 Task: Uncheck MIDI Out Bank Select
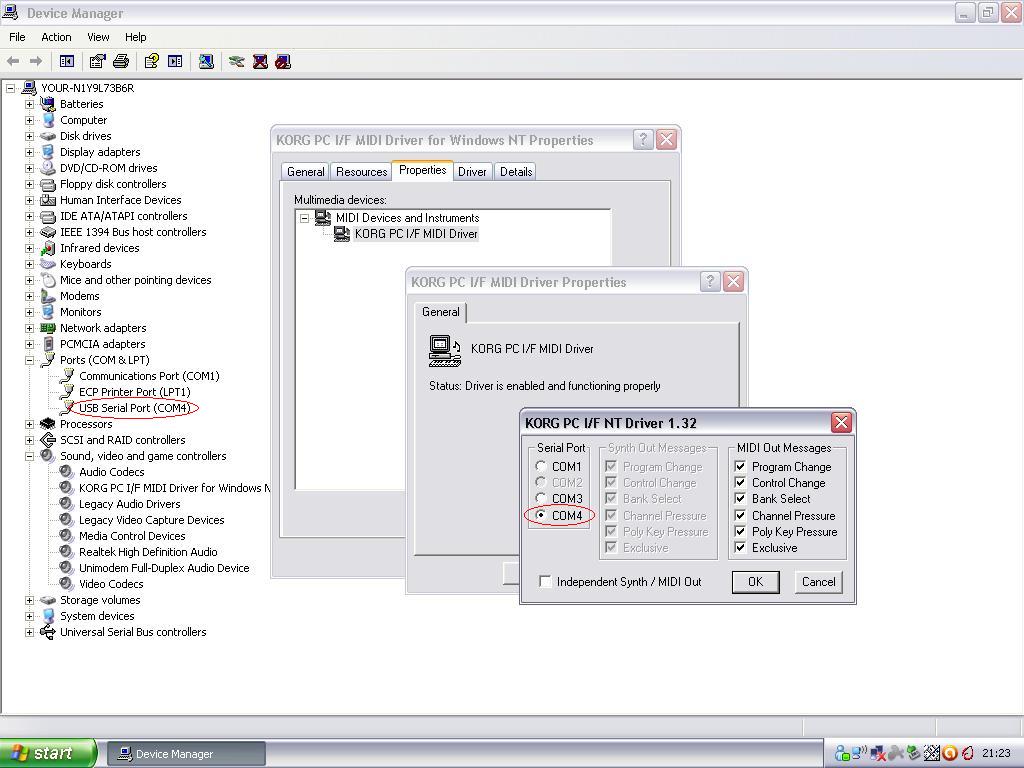[740, 498]
